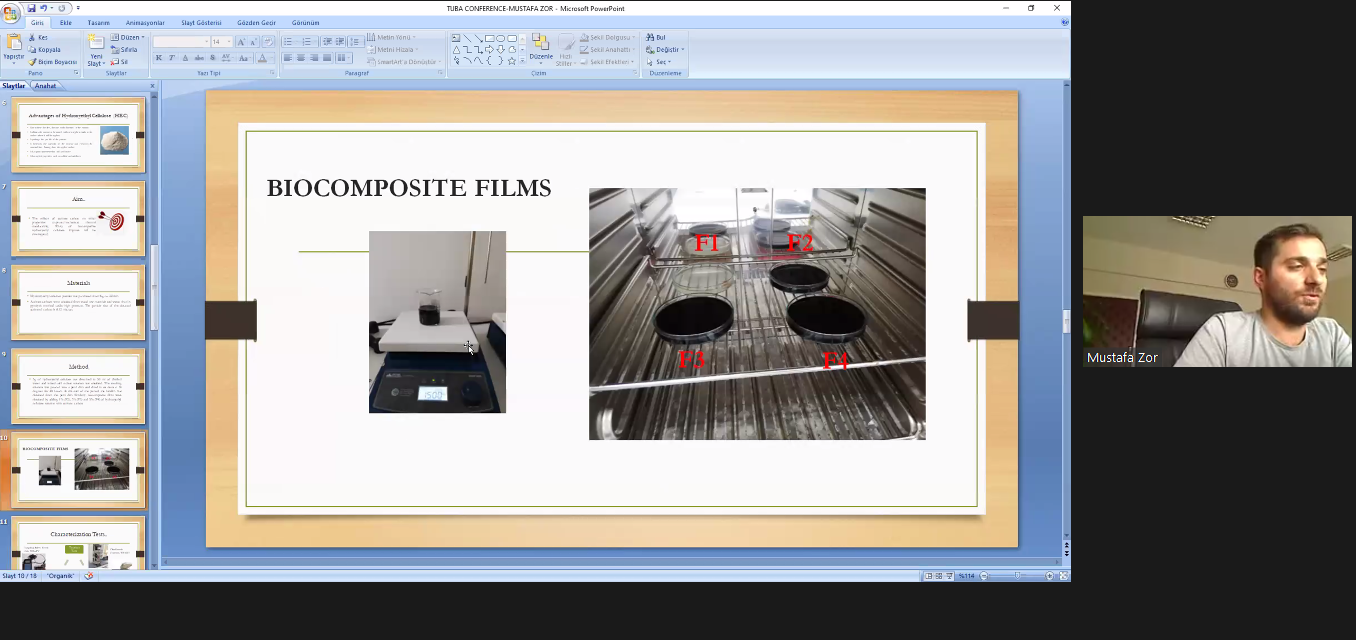The image size is (1356, 640).
Task: Toggle italic text formatting
Action: pos(172,58)
